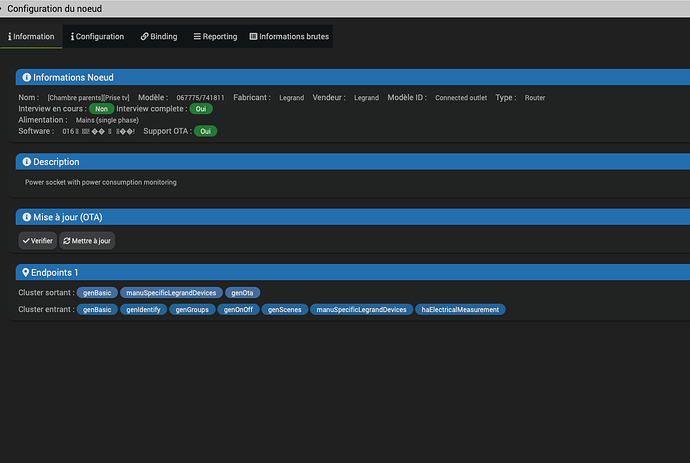
Task: Click the info icon beside Informations Noeud
Action: coord(26,77)
